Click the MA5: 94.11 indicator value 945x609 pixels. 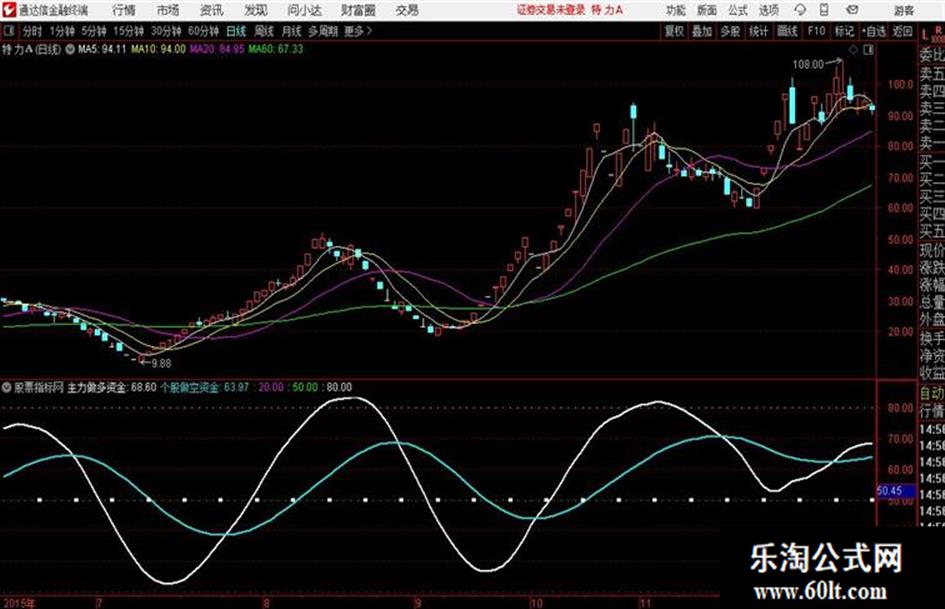tap(102, 49)
